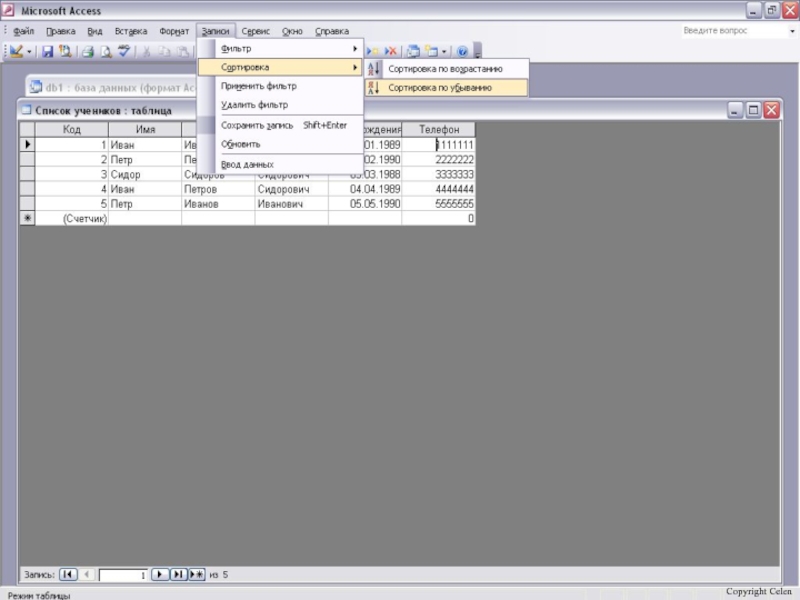Viewport: 800px width, 600px height.
Task: Open the View mode dropdown arrow
Action: [29, 51]
